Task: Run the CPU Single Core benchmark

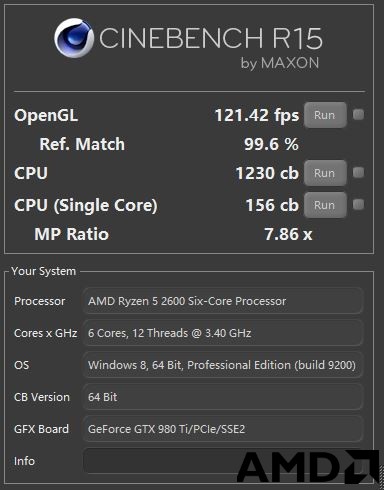Action: tap(325, 205)
